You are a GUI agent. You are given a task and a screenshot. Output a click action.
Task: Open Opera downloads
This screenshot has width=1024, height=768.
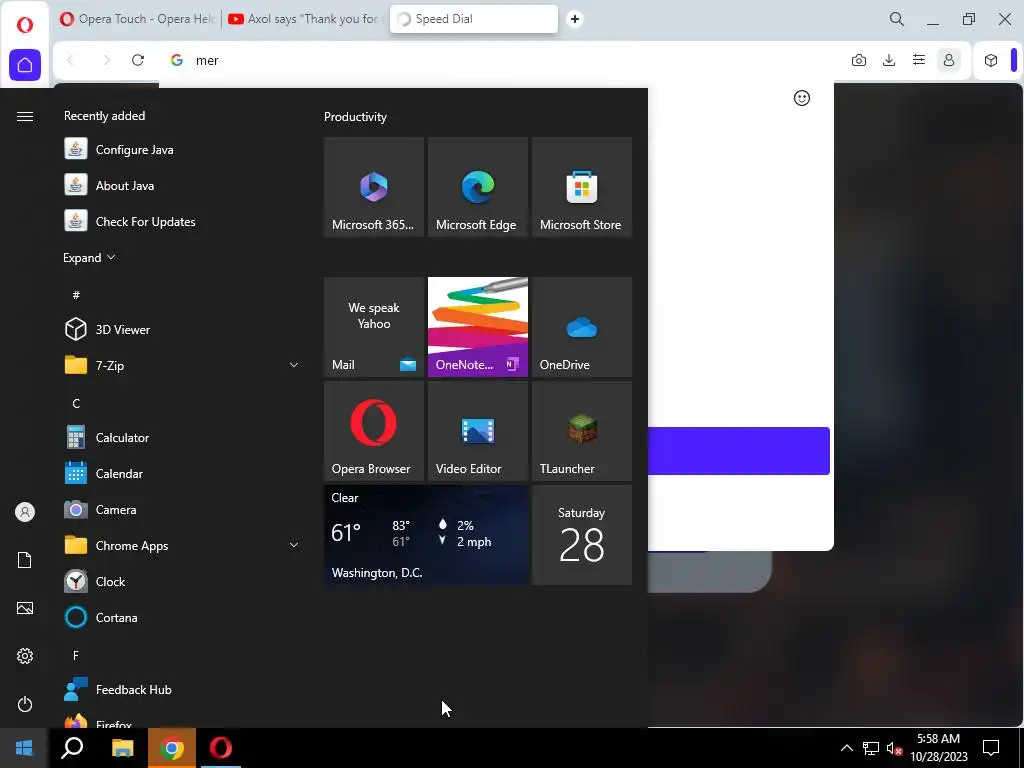[x=889, y=60]
